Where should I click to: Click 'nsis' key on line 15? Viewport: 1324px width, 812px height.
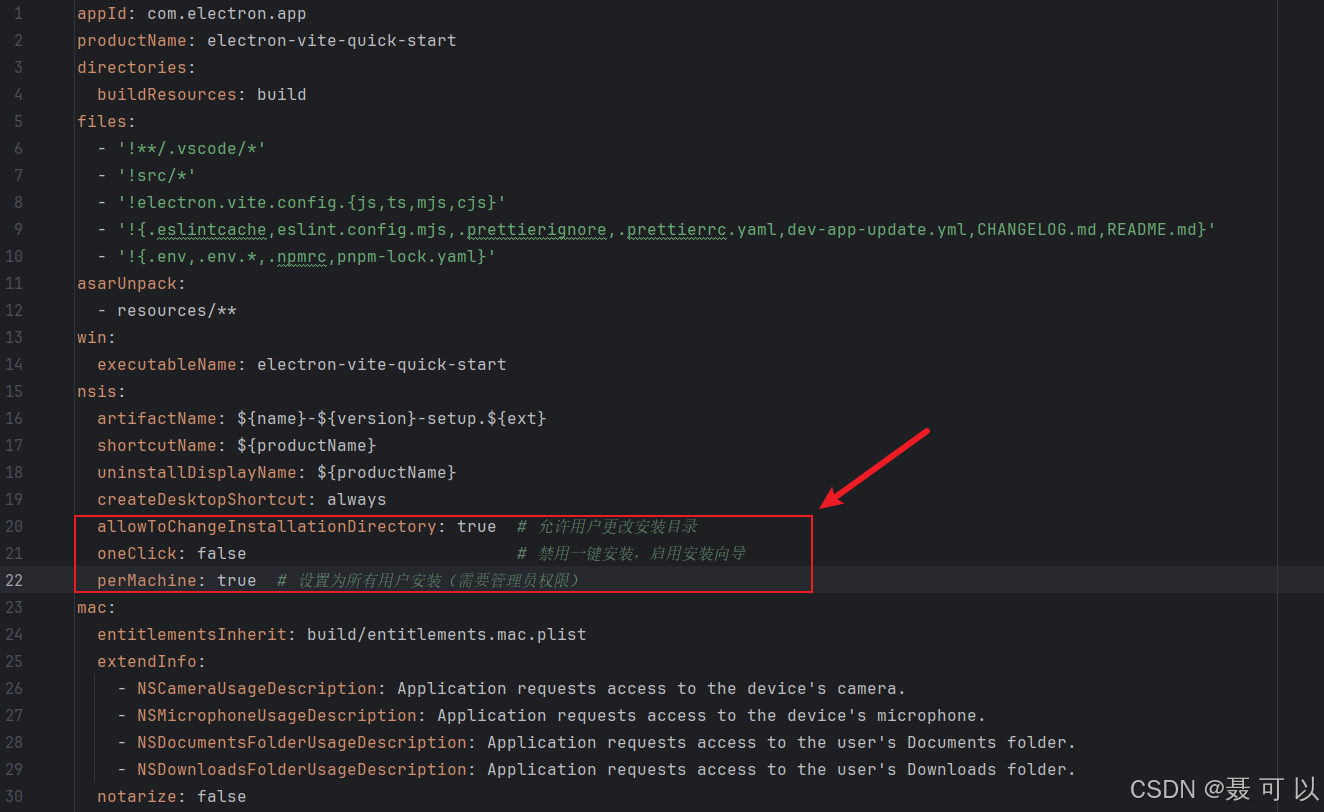pyautogui.click(x=97, y=392)
